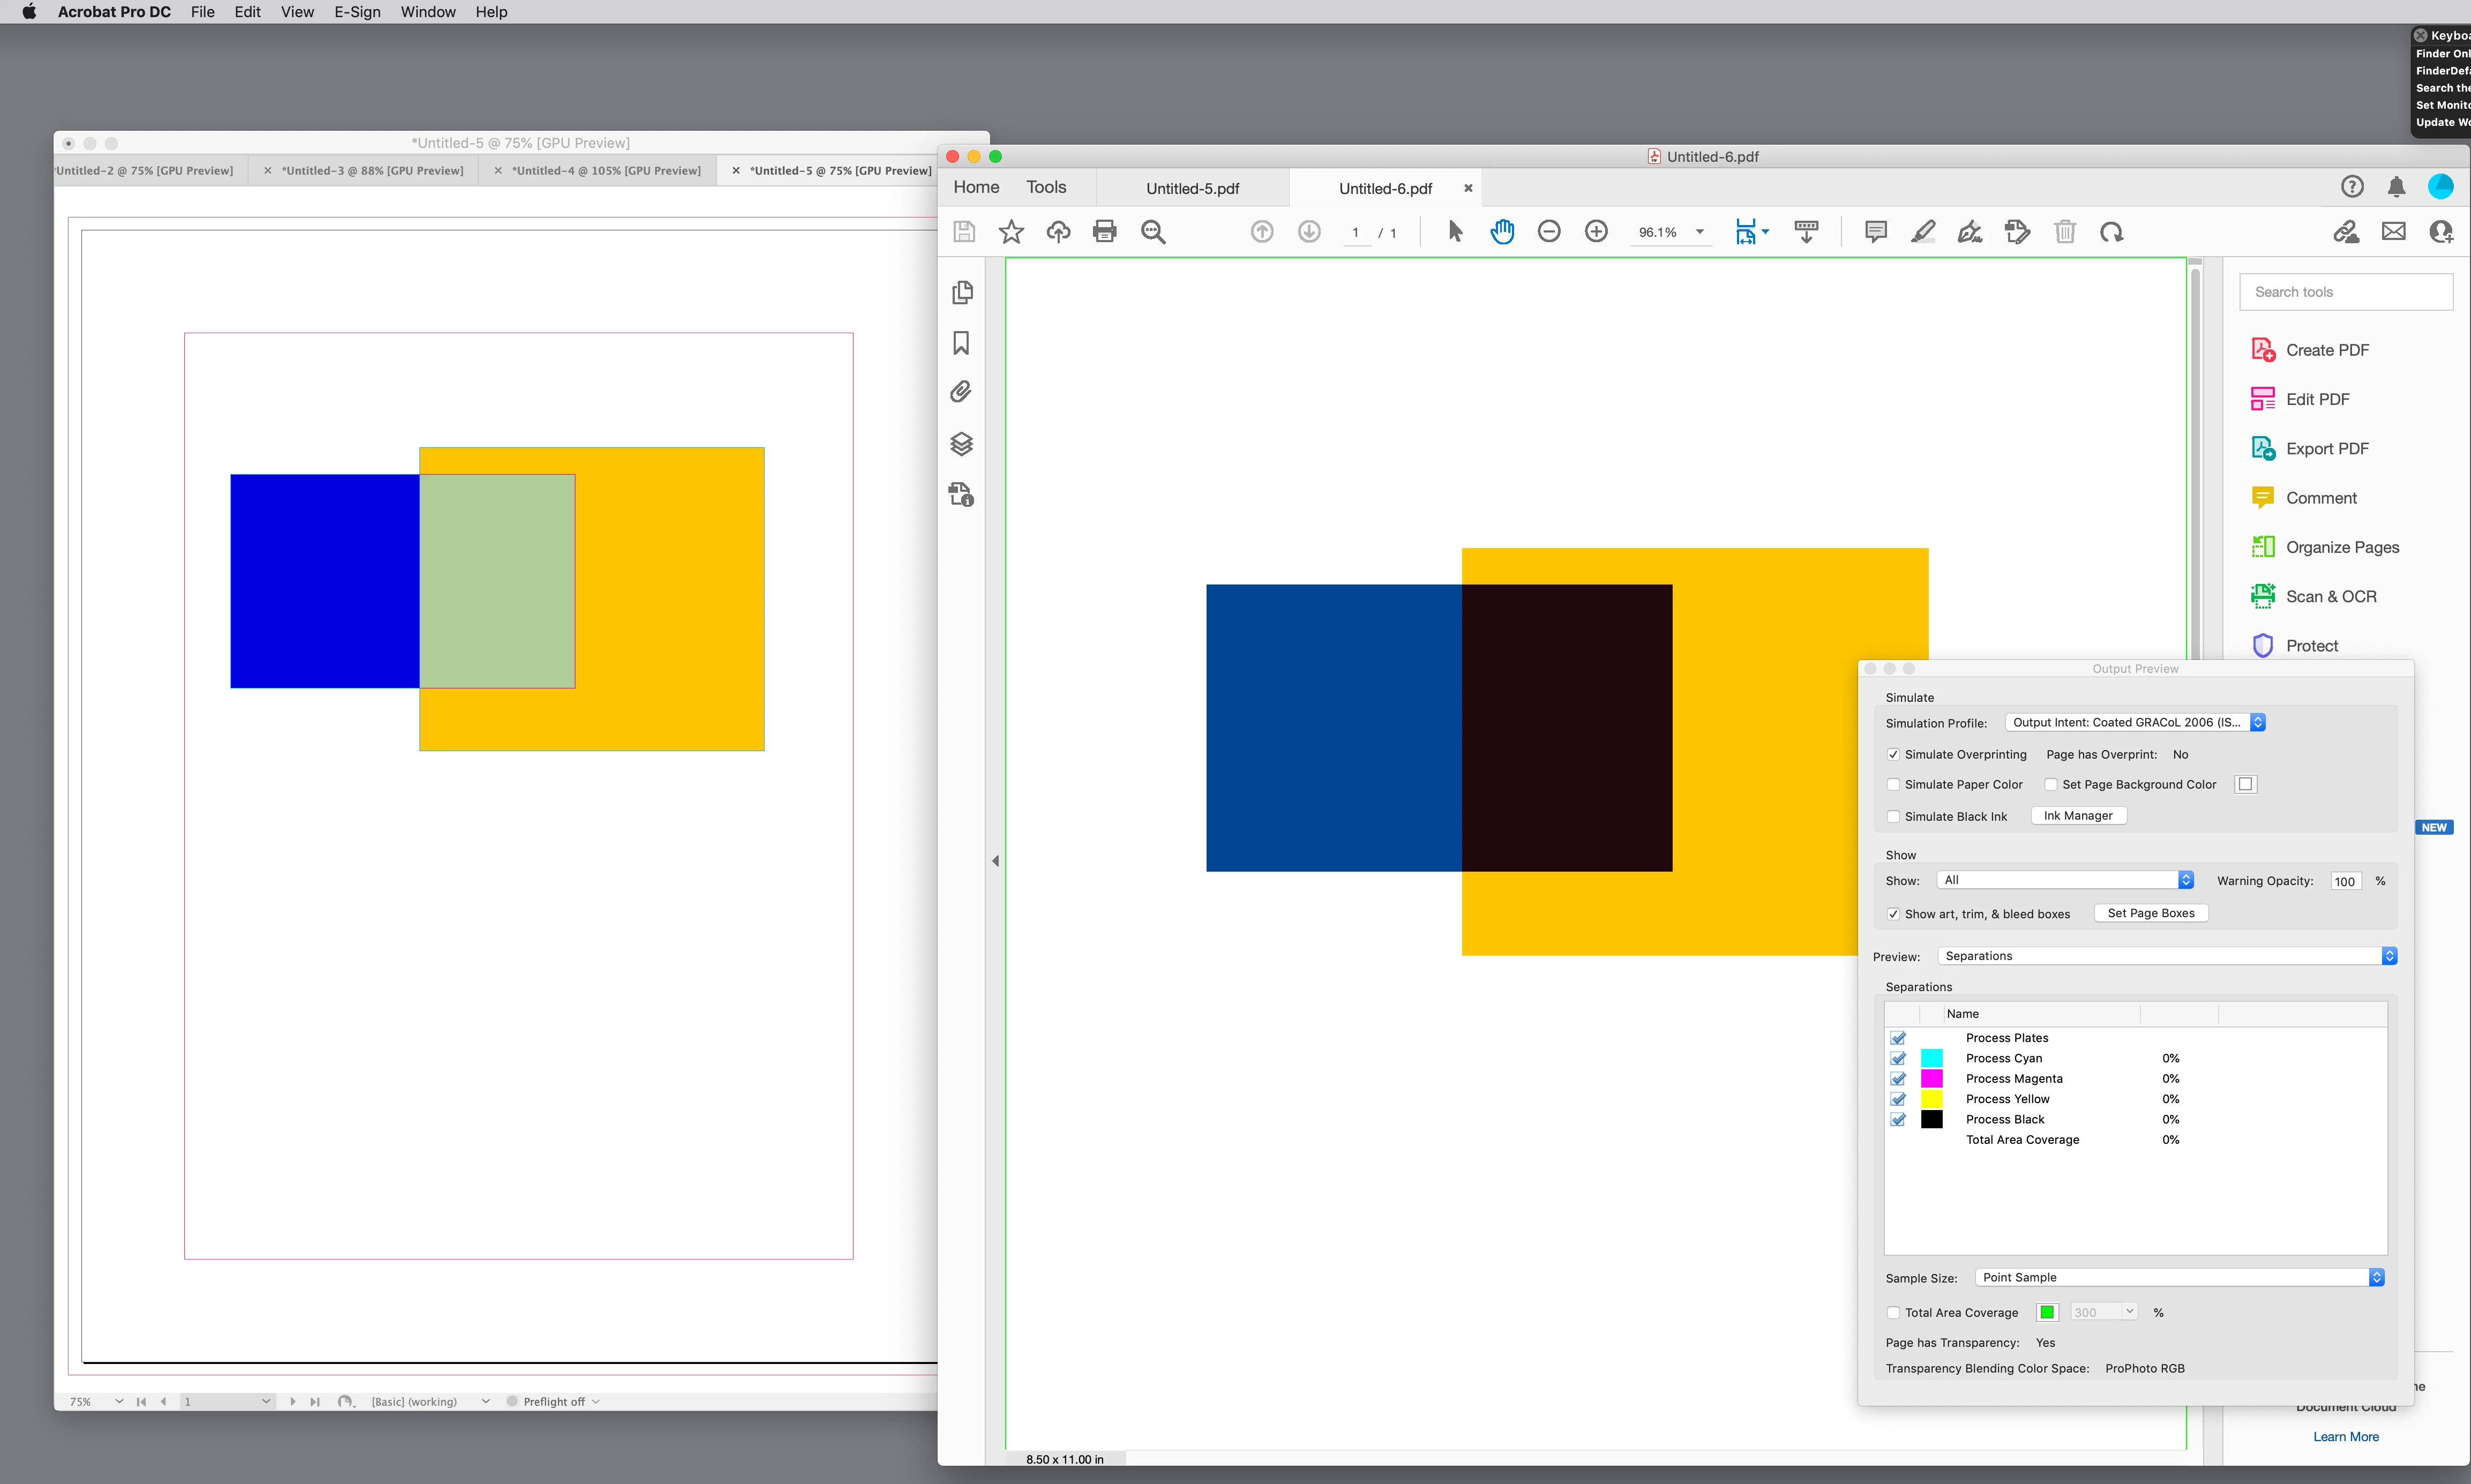Uncheck the Process Cyan plate

point(1898,1059)
